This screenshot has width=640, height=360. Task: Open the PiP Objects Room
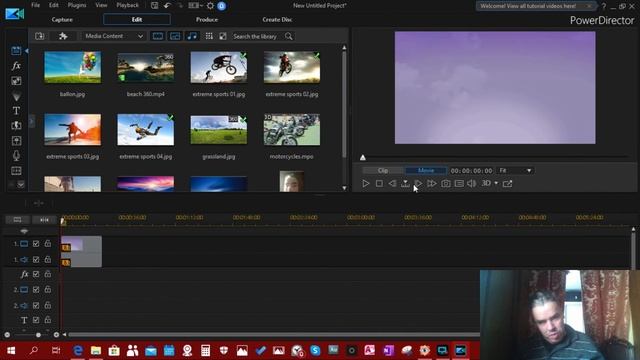(16, 81)
